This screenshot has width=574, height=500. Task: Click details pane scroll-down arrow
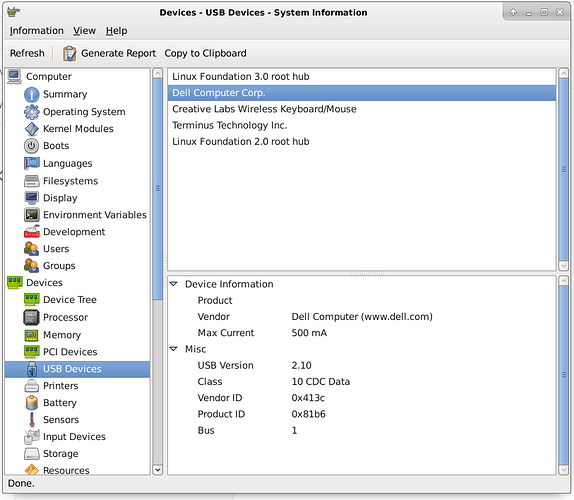pyautogui.click(x=564, y=470)
